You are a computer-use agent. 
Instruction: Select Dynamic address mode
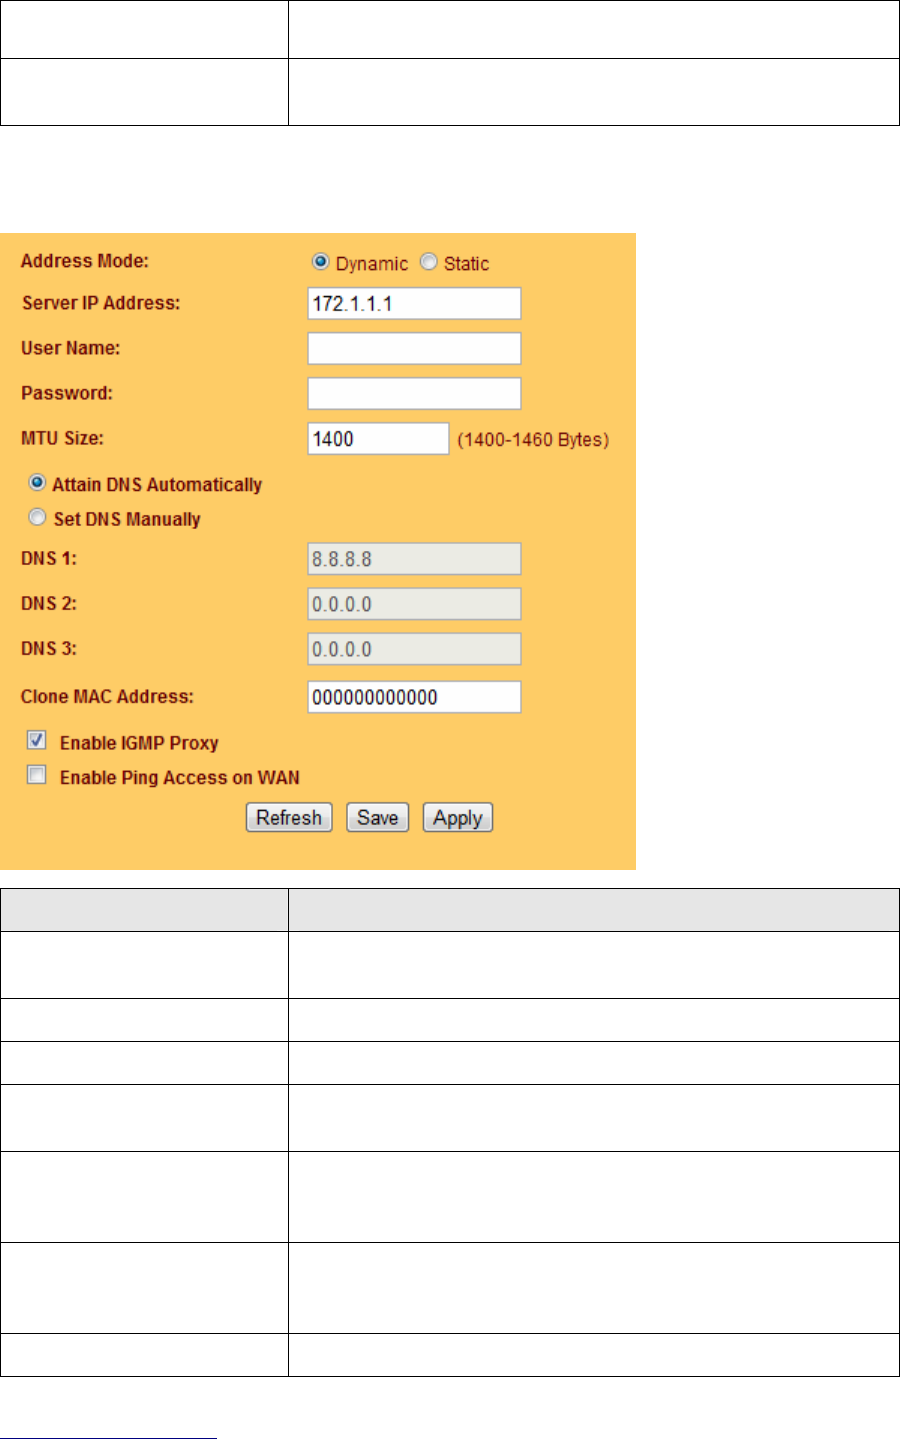coord(320,262)
